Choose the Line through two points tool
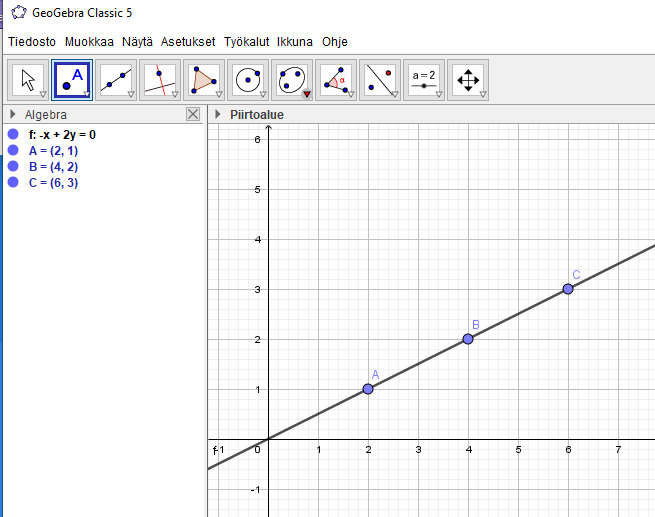Viewport: 655px width, 517px height. (x=117, y=79)
